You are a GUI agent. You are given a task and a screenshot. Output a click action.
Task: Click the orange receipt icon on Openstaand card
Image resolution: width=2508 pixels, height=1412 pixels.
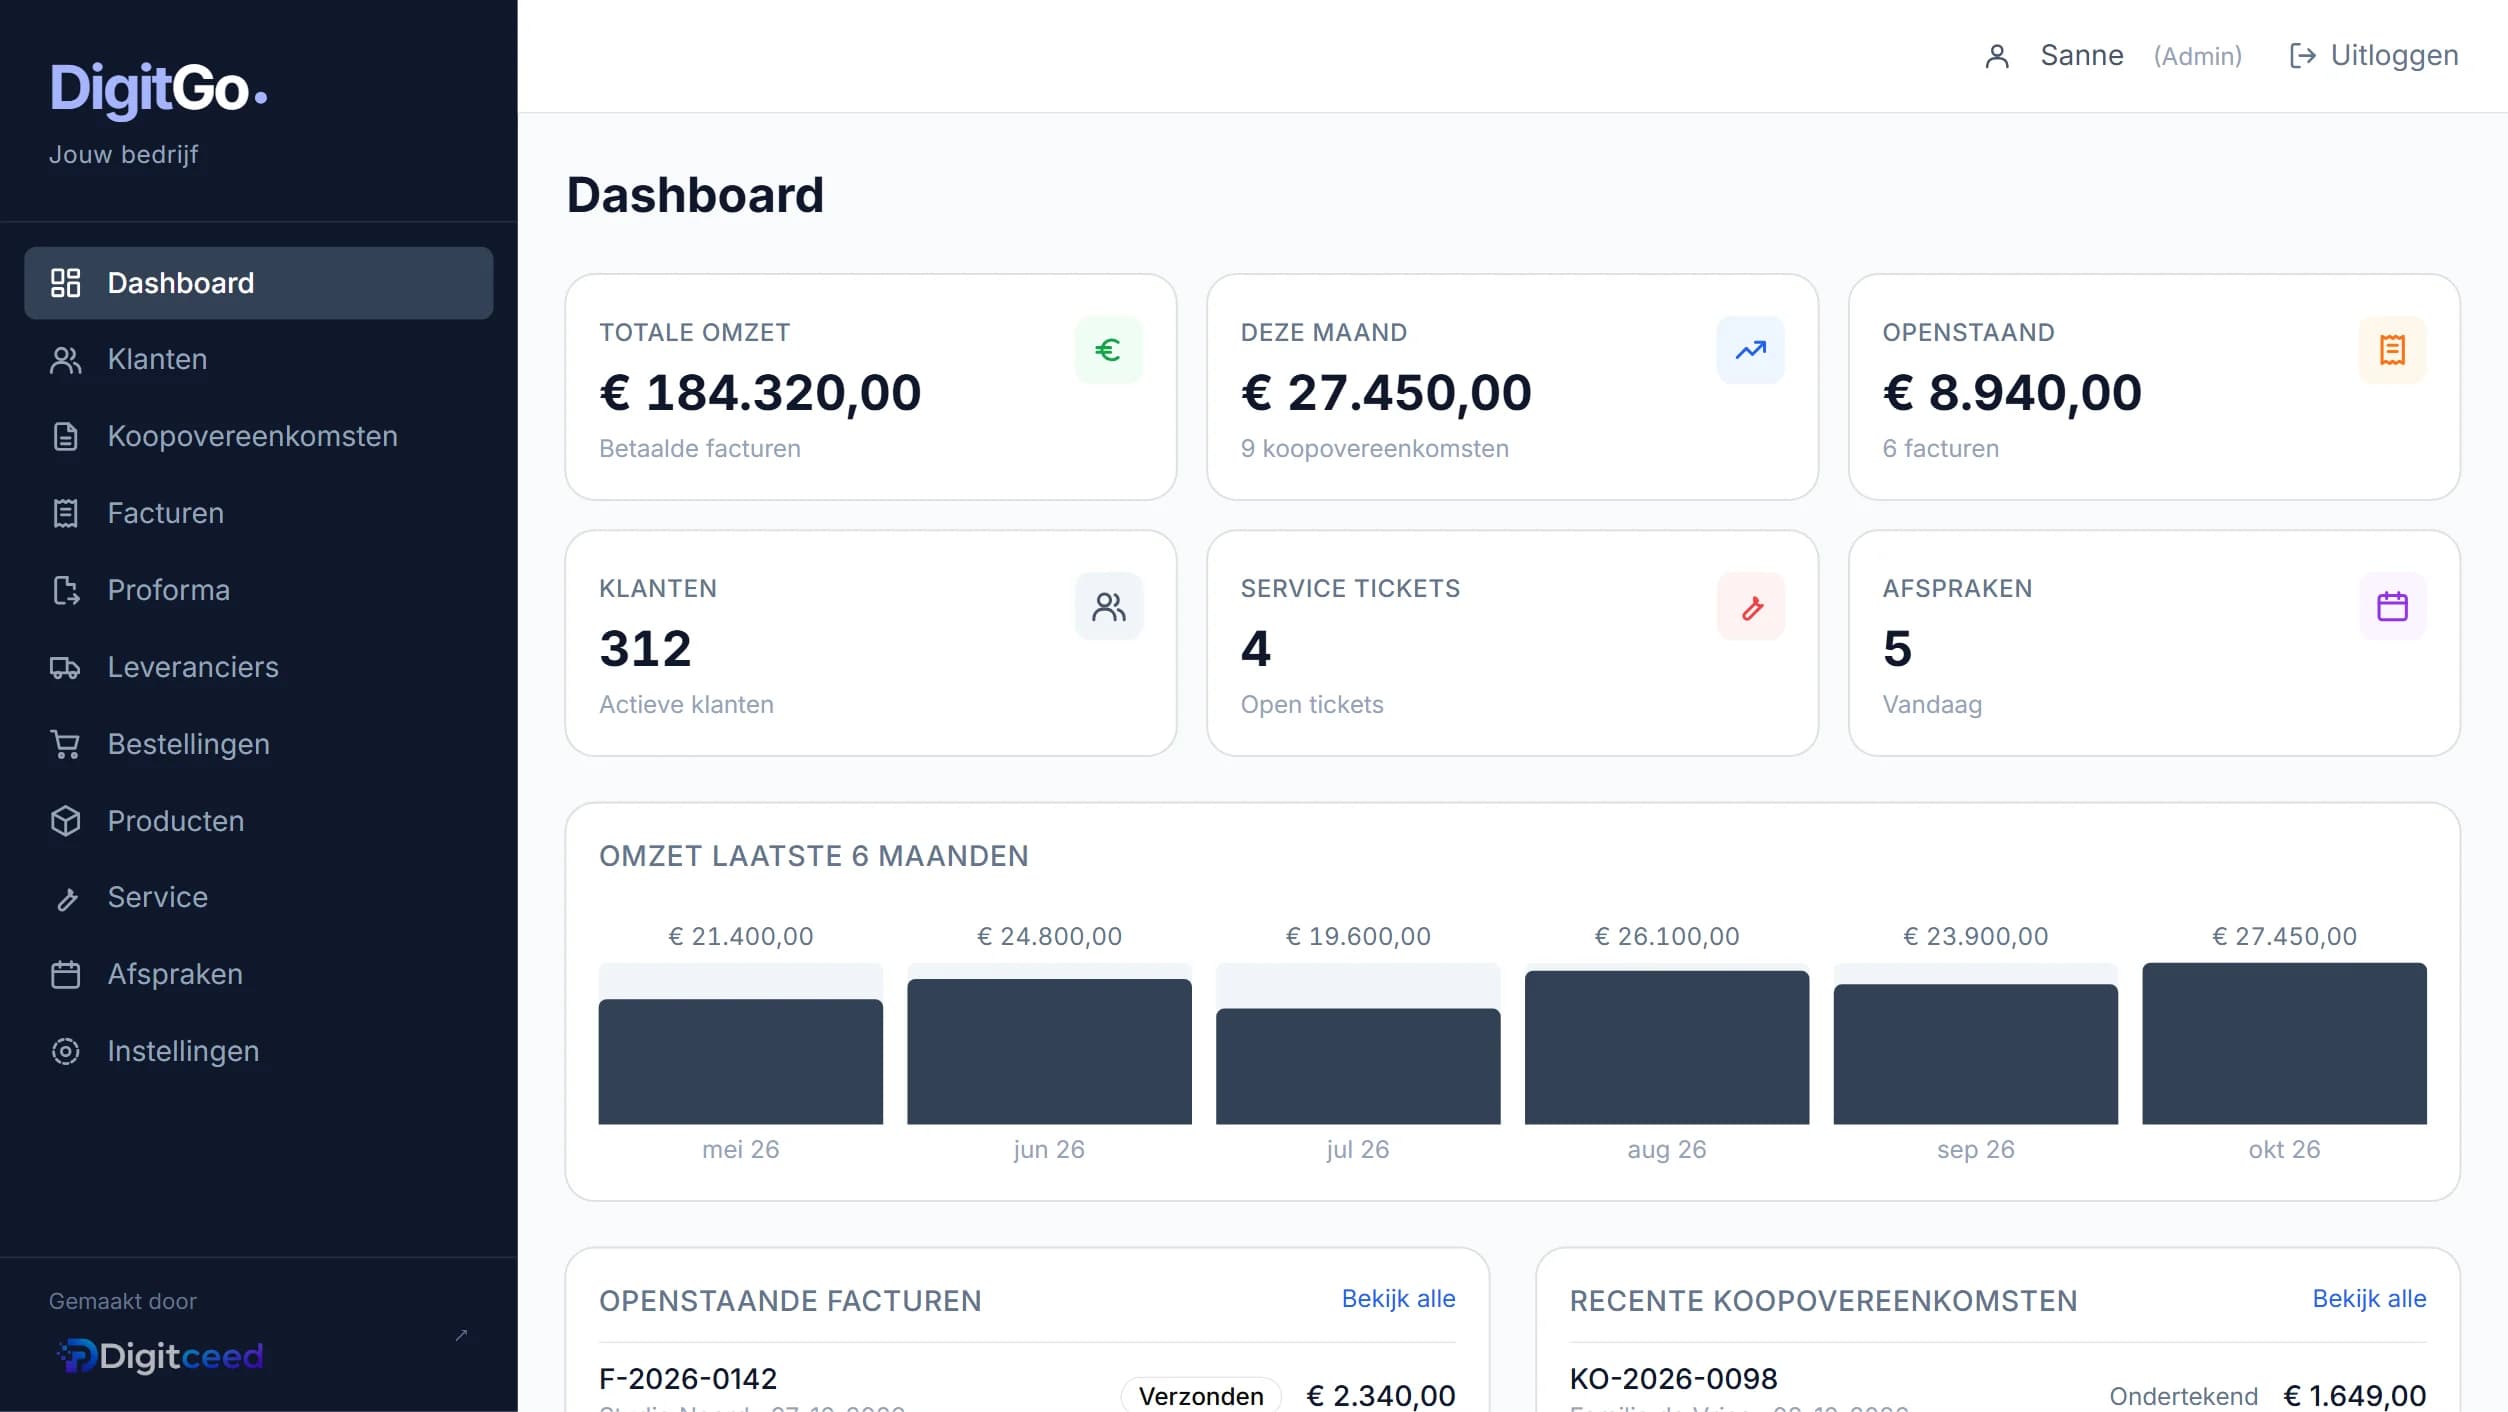[2392, 350]
